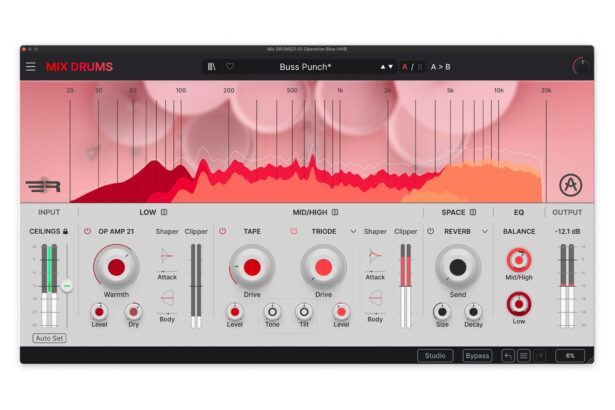The width and height of the screenshot is (615, 410).
Task: Select preset slot A
Action: coord(405,67)
